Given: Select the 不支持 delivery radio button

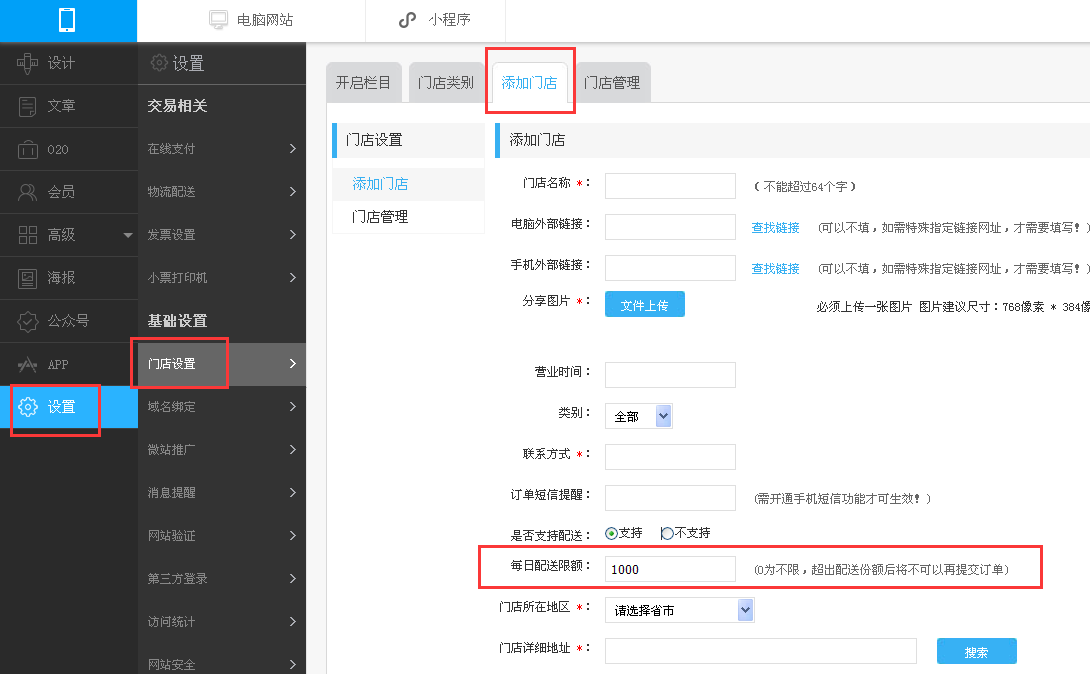Looking at the screenshot, I should (667, 534).
